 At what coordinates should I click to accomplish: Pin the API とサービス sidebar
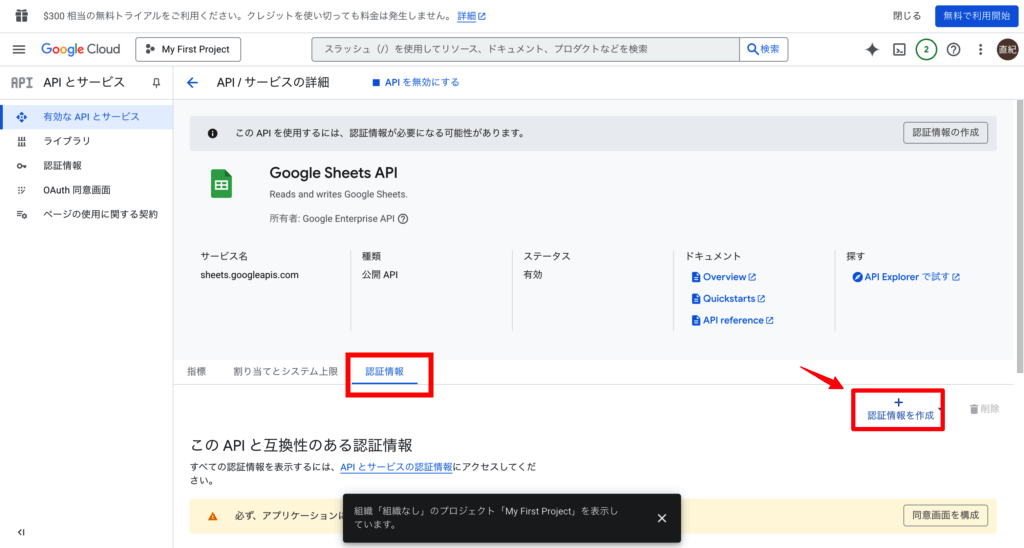tap(156, 83)
